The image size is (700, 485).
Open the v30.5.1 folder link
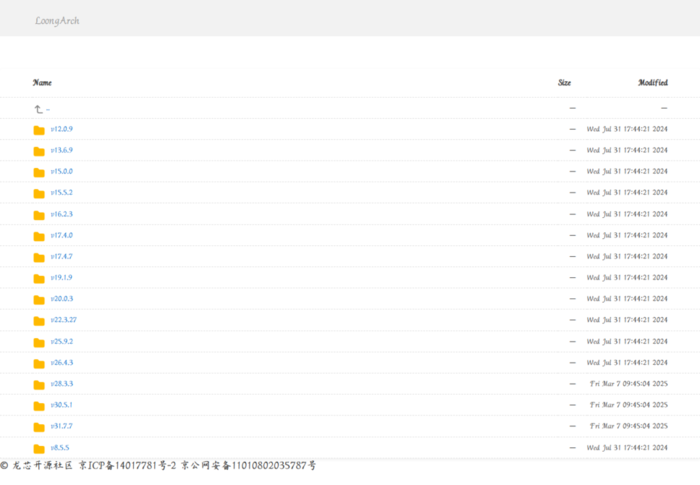[x=62, y=405]
